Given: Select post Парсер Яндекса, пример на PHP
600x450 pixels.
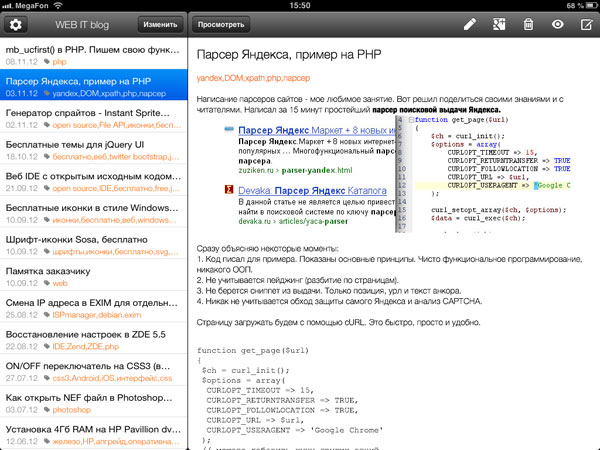Looking at the screenshot, I should [94, 85].
